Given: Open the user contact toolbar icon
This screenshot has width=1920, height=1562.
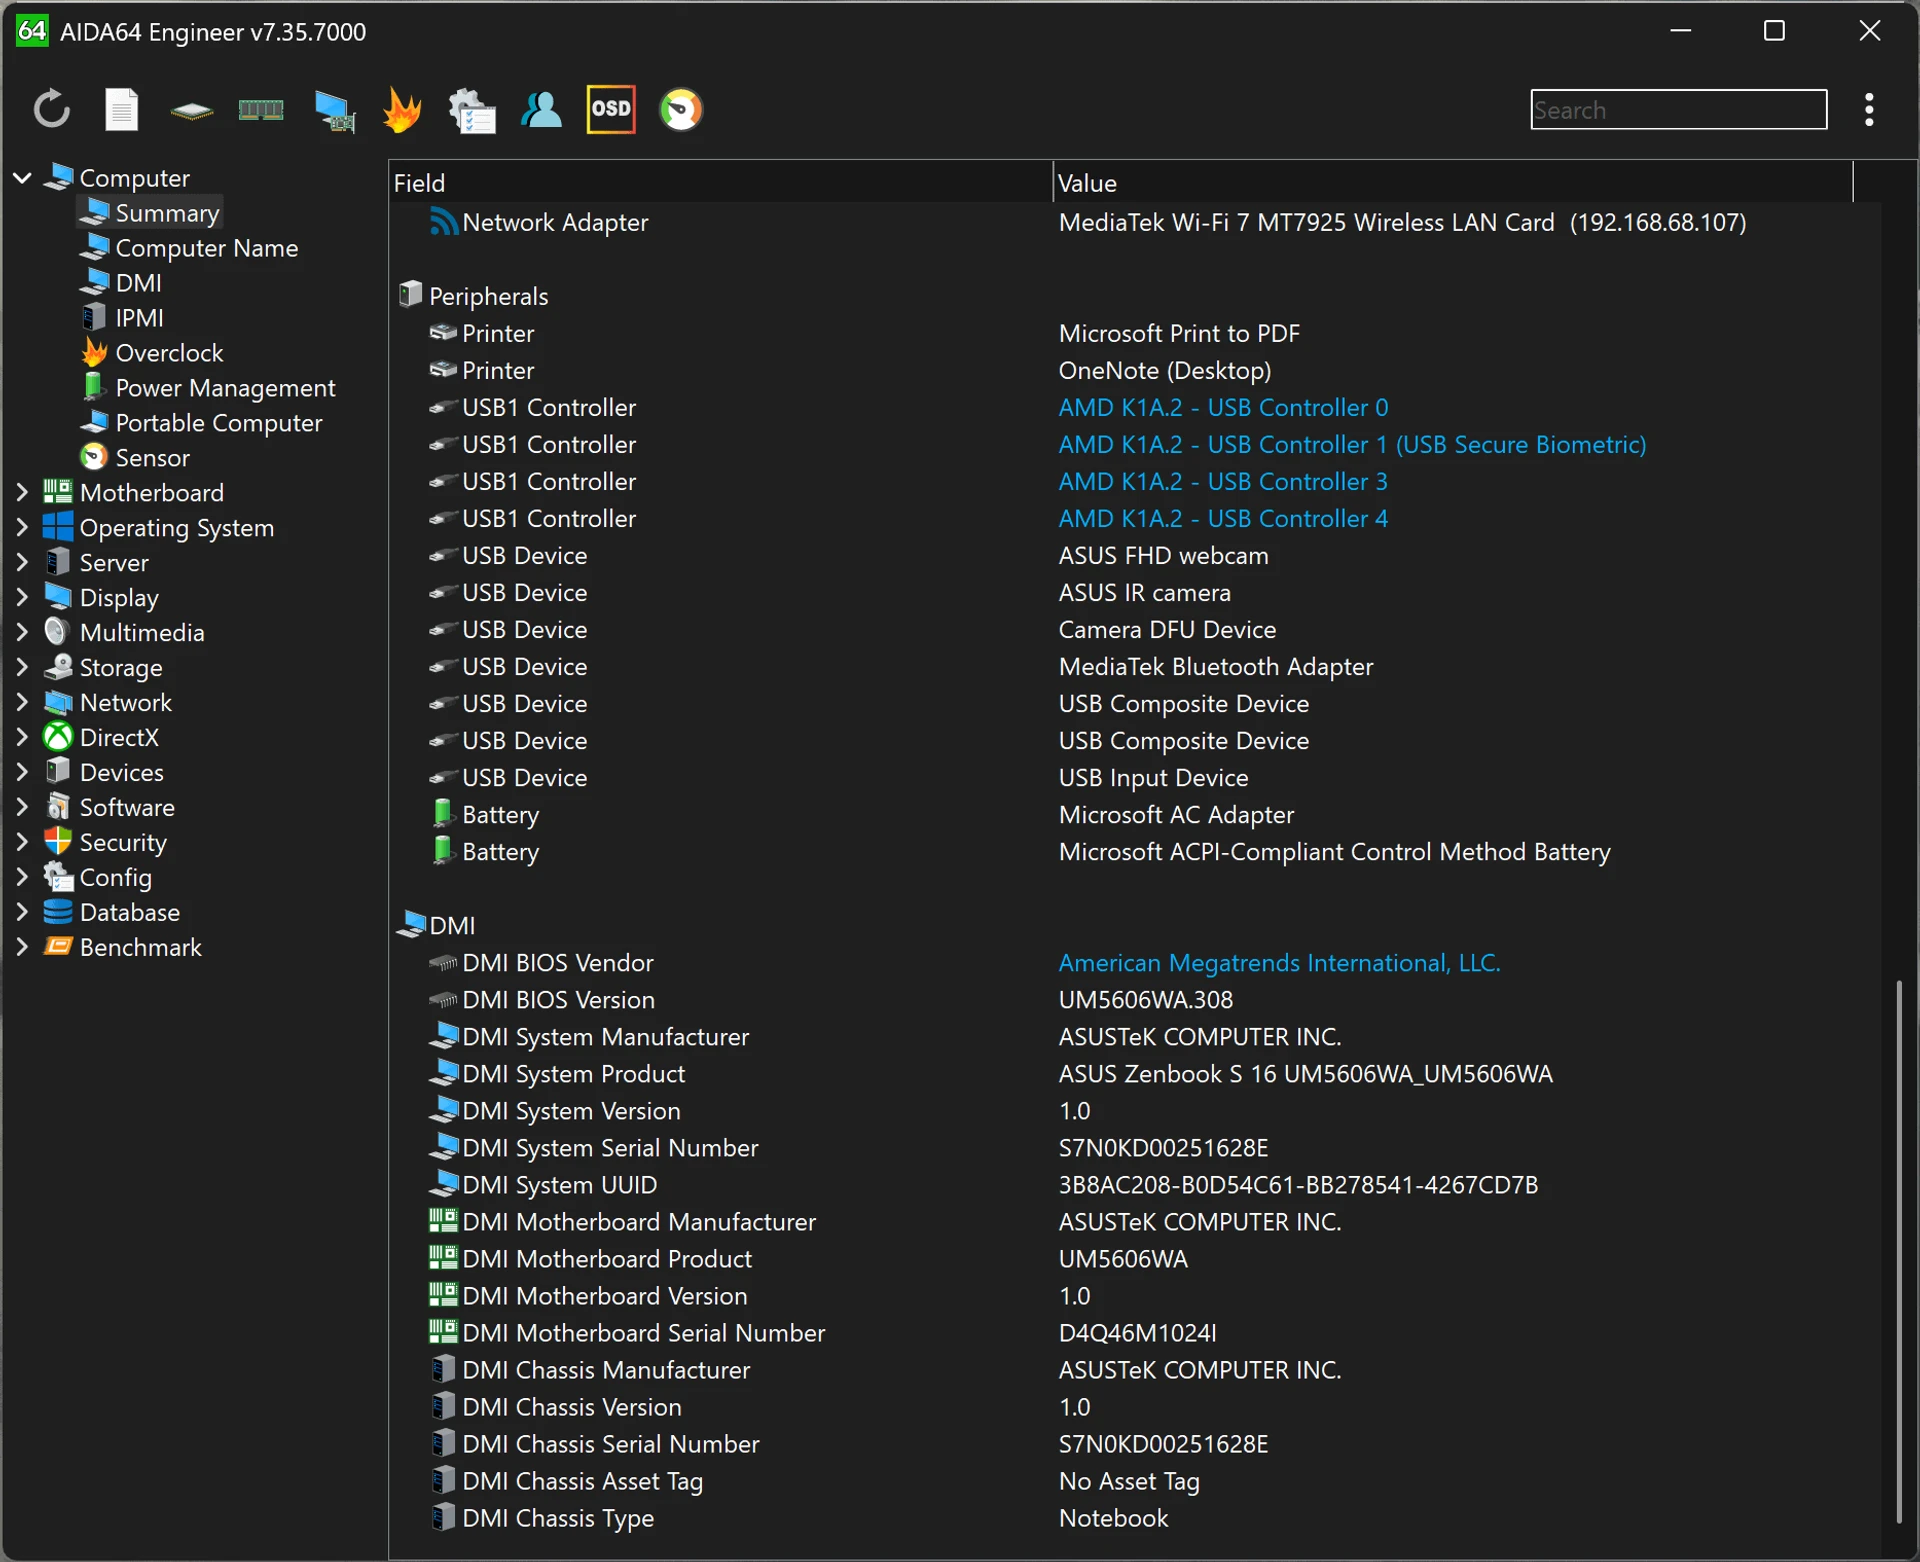Looking at the screenshot, I should pos(541,109).
